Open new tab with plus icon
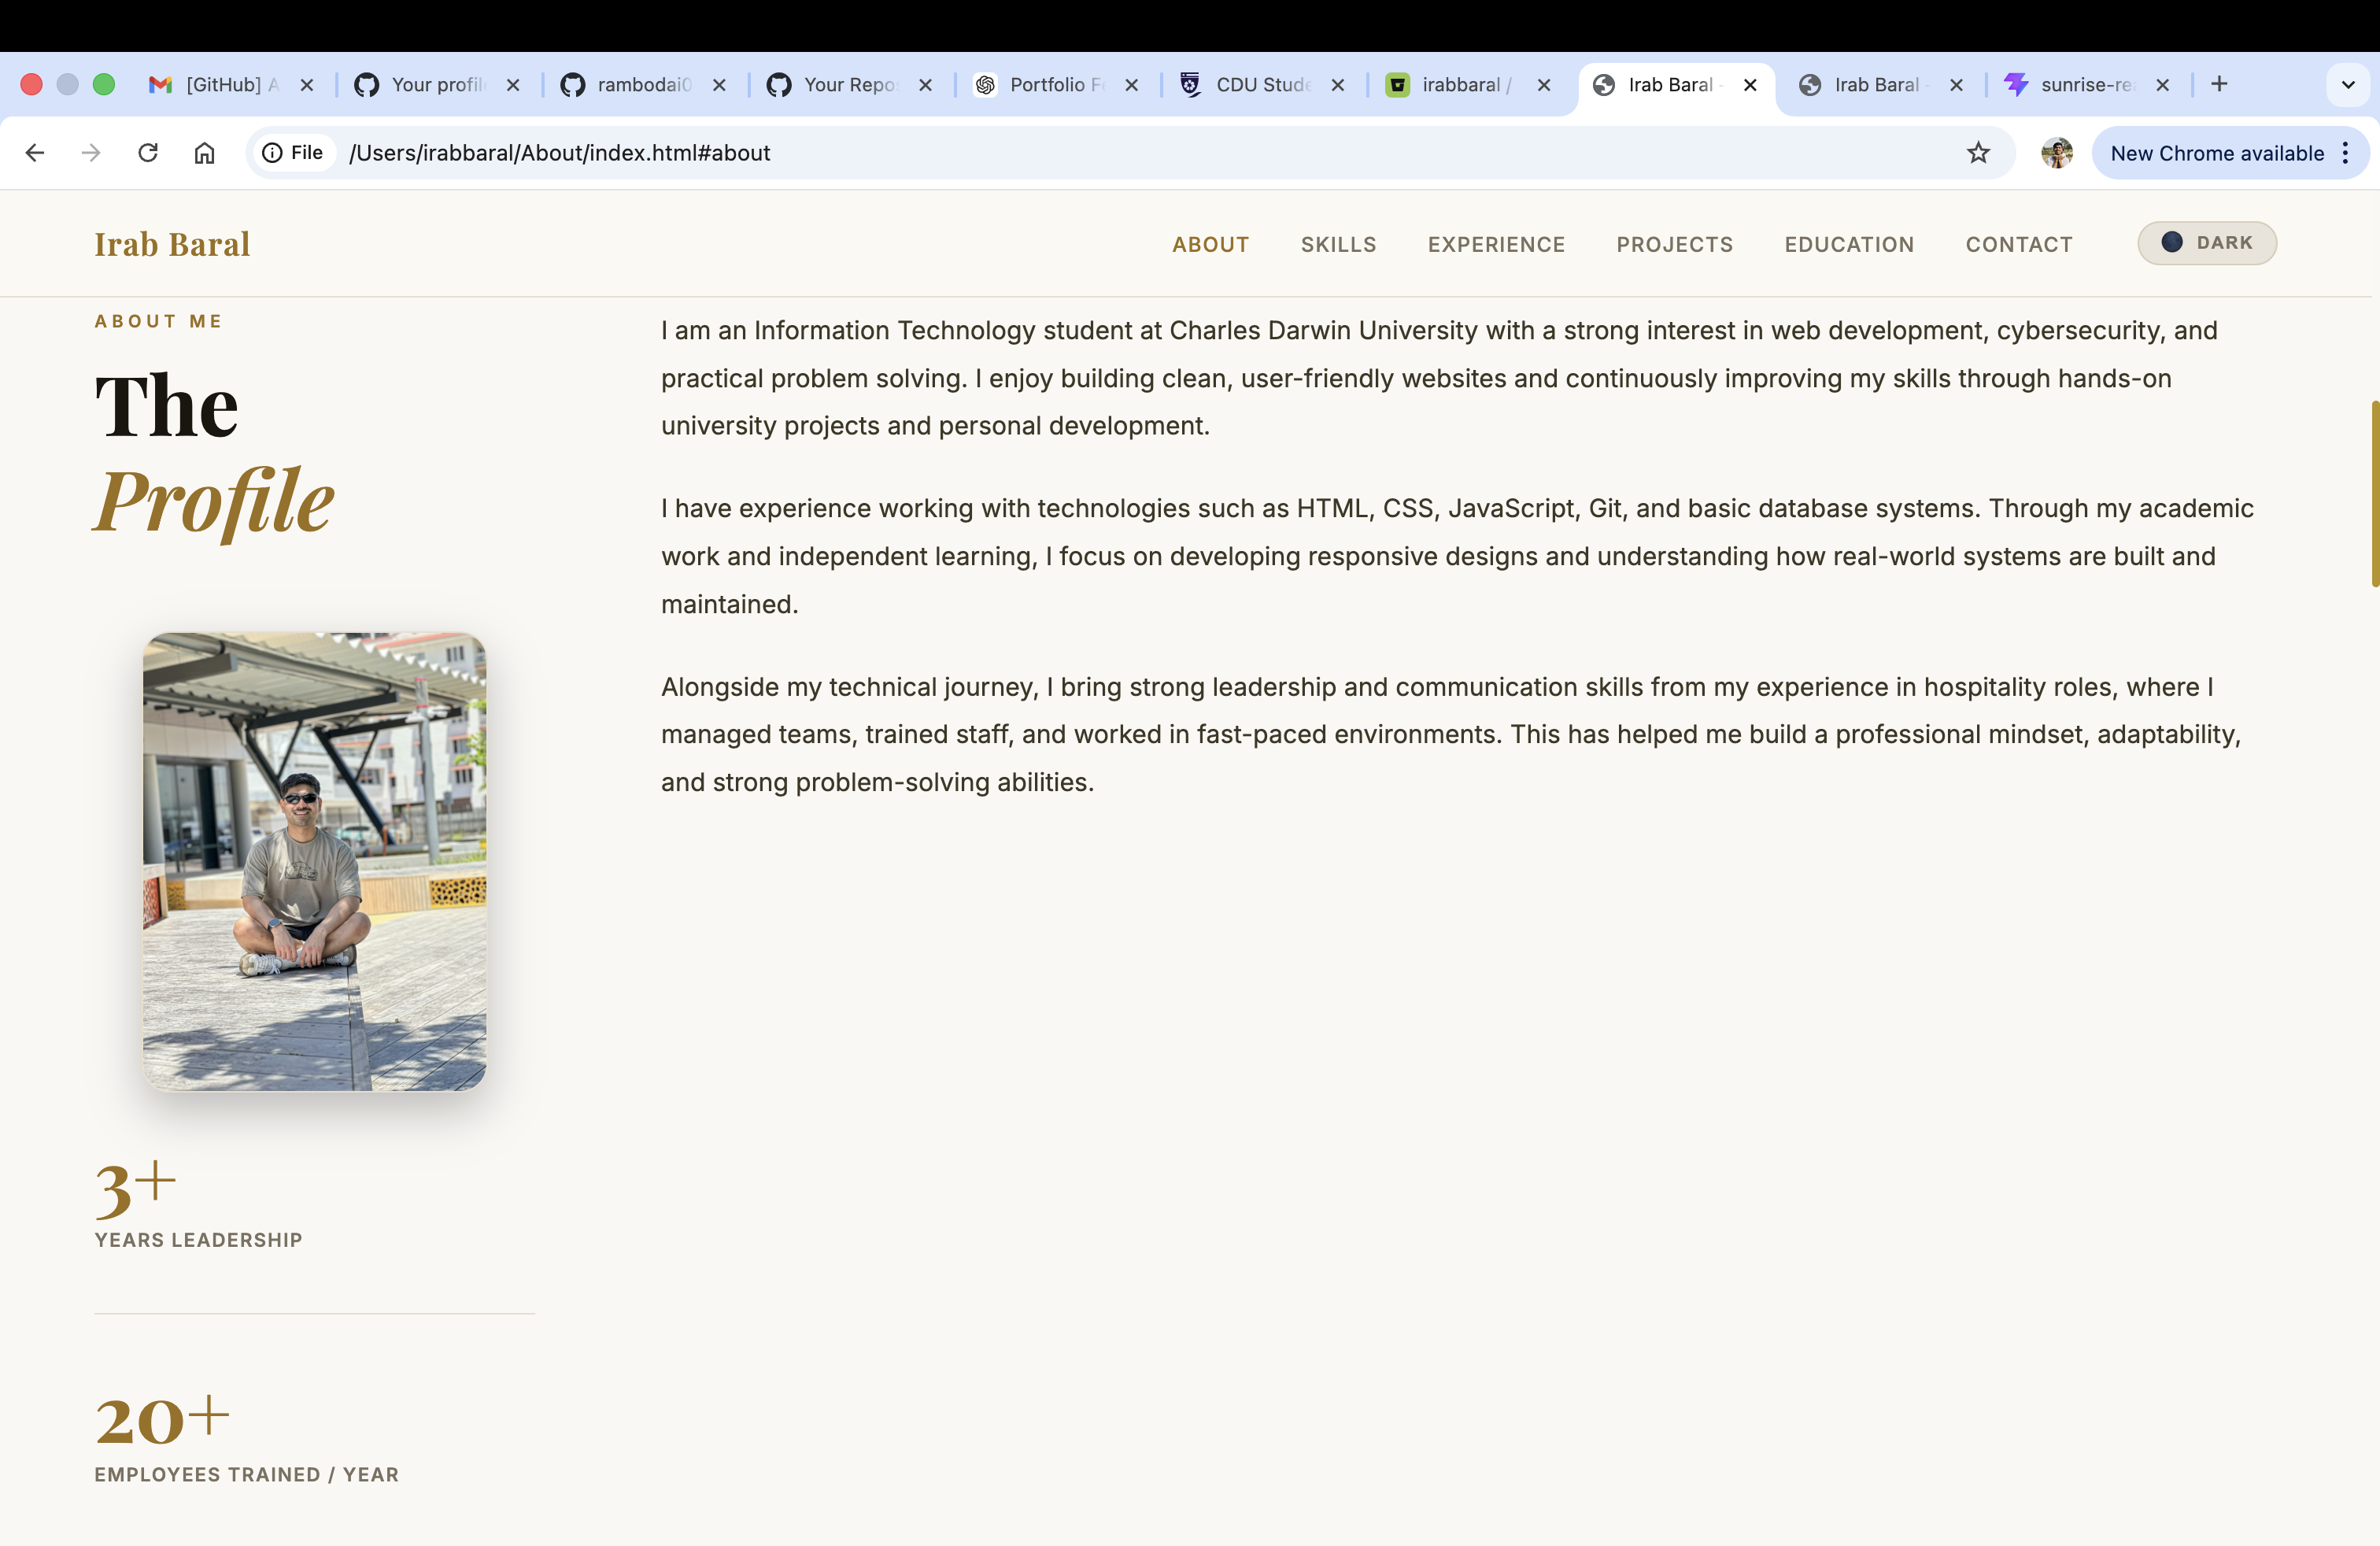The width and height of the screenshot is (2380, 1546). click(x=2219, y=84)
